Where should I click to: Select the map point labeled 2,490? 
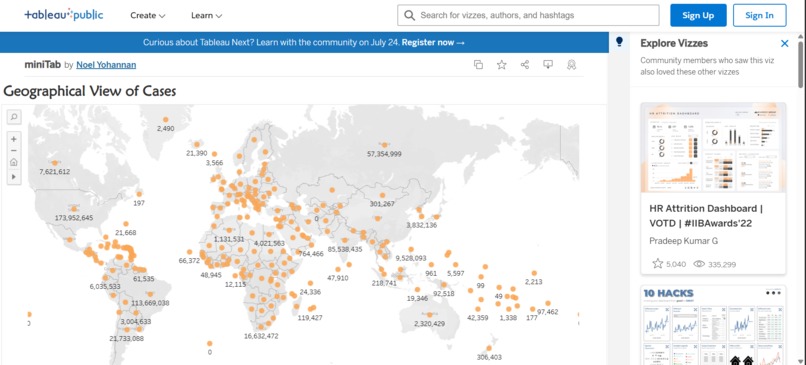(166, 120)
